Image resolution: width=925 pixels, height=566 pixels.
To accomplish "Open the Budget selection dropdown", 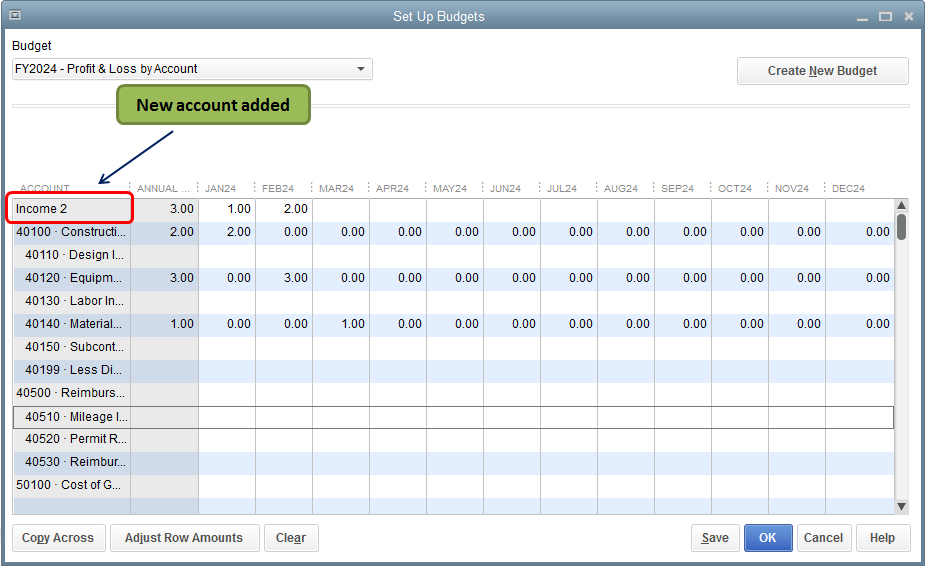I will tap(192, 69).
